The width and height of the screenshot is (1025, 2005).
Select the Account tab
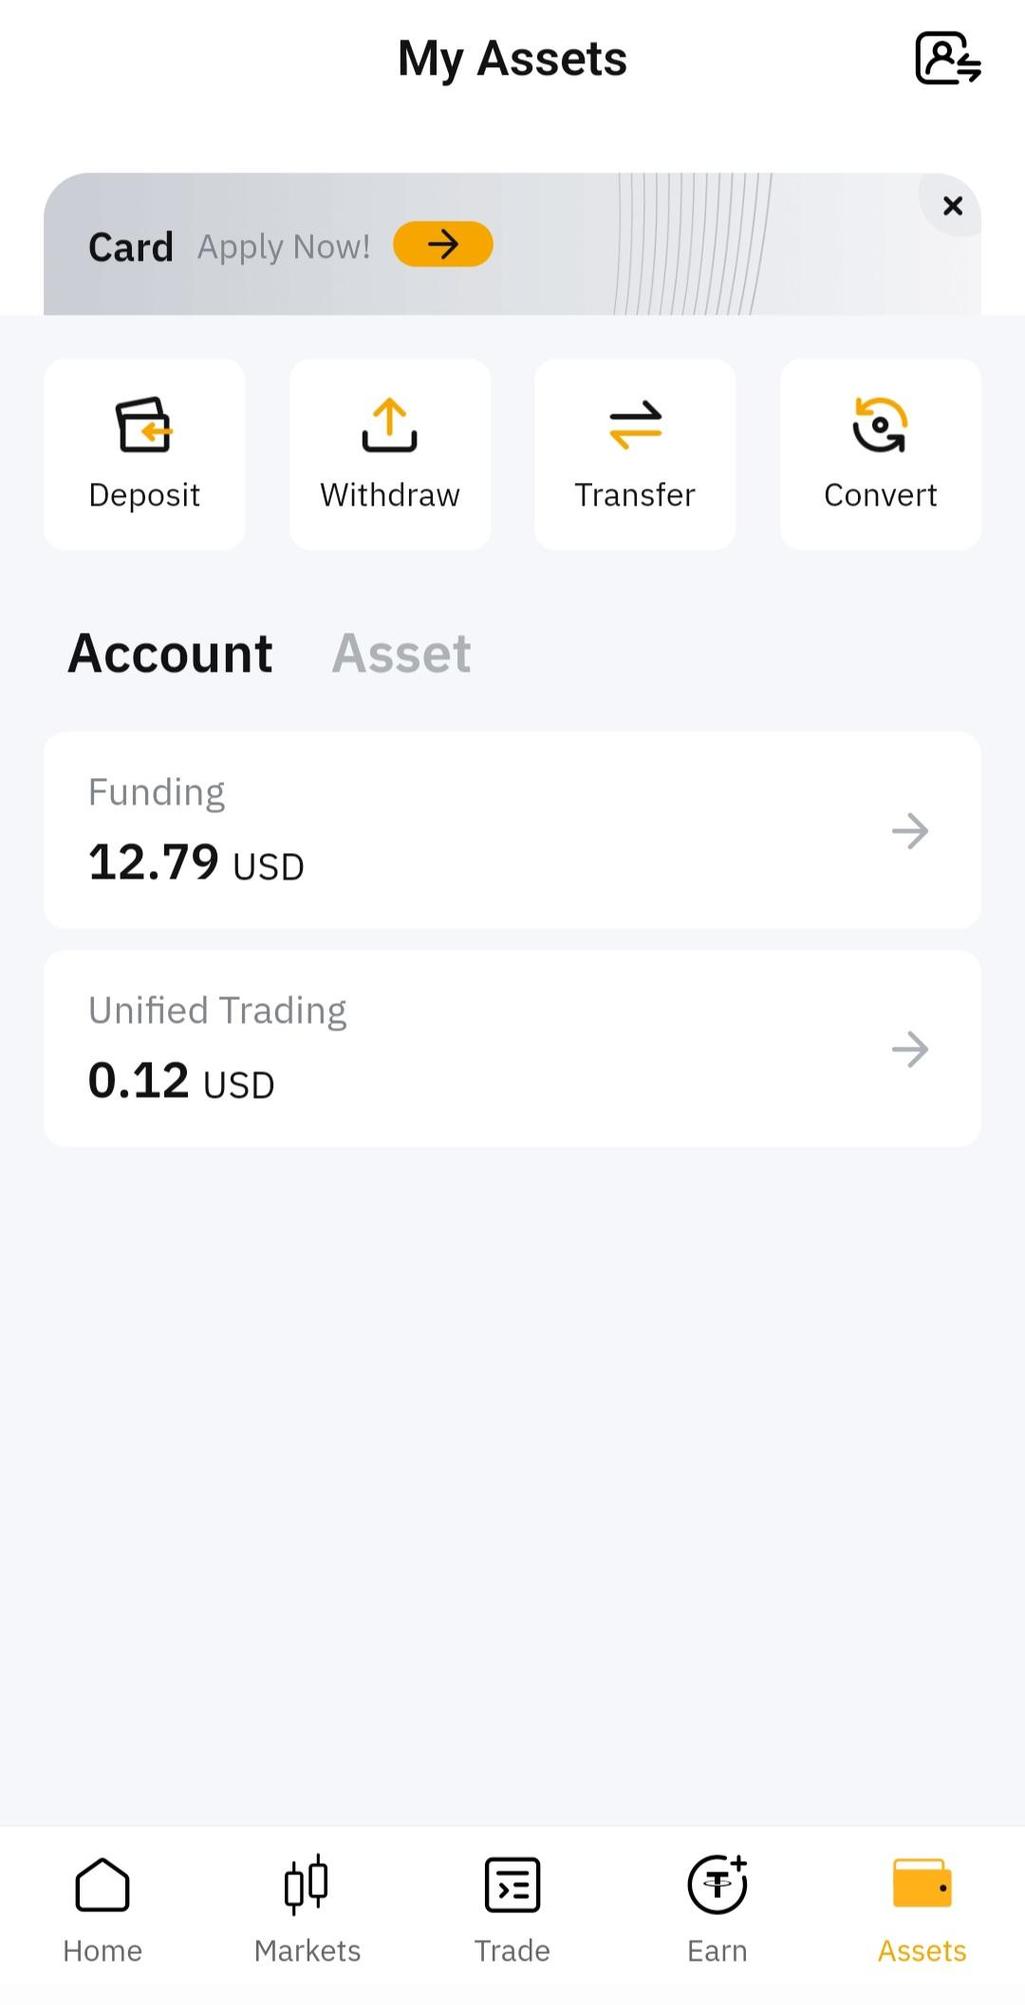170,654
